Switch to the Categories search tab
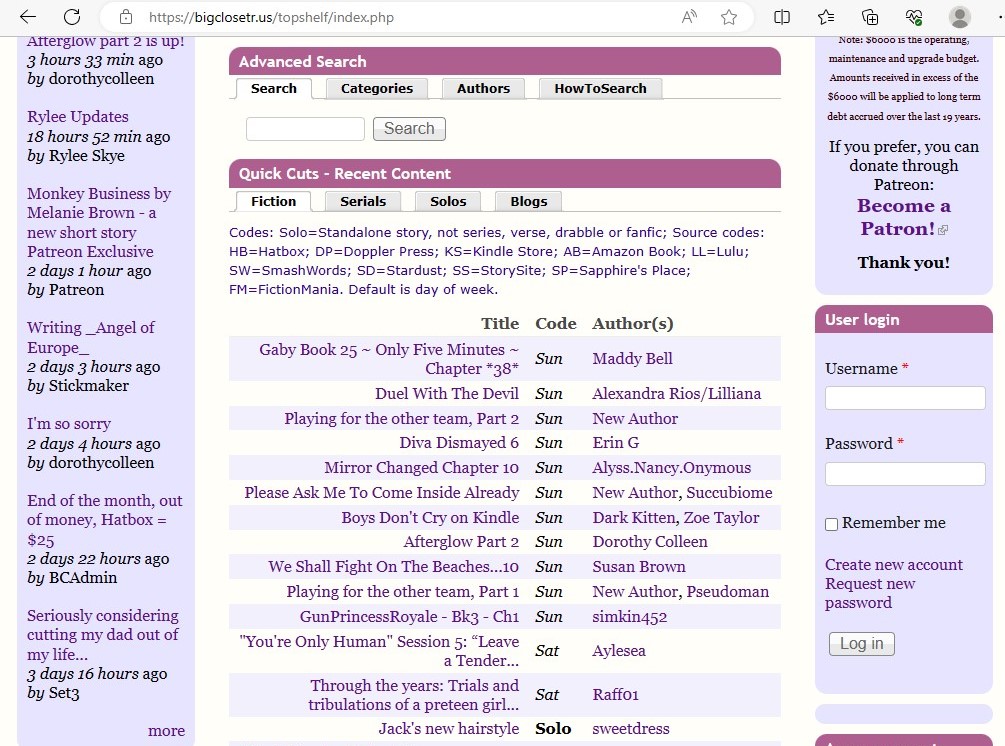This screenshot has height=746, width=1005. click(x=376, y=88)
